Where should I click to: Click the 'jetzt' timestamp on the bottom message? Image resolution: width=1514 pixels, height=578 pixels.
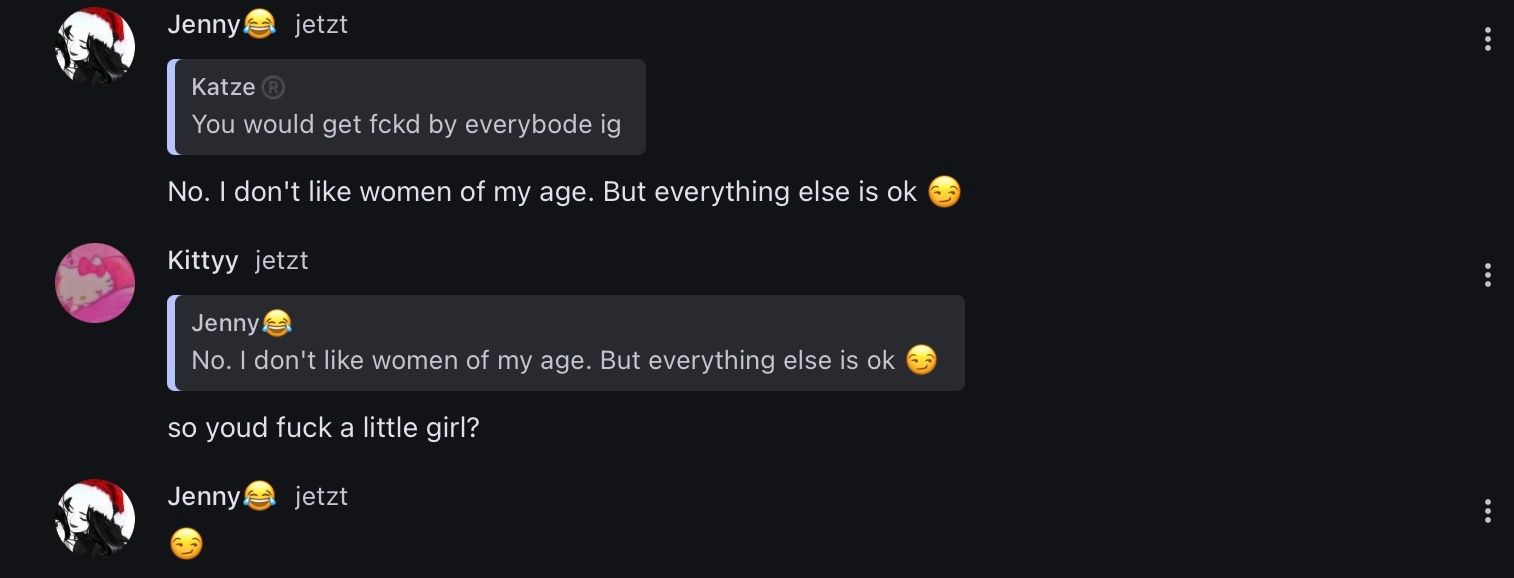pos(321,497)
